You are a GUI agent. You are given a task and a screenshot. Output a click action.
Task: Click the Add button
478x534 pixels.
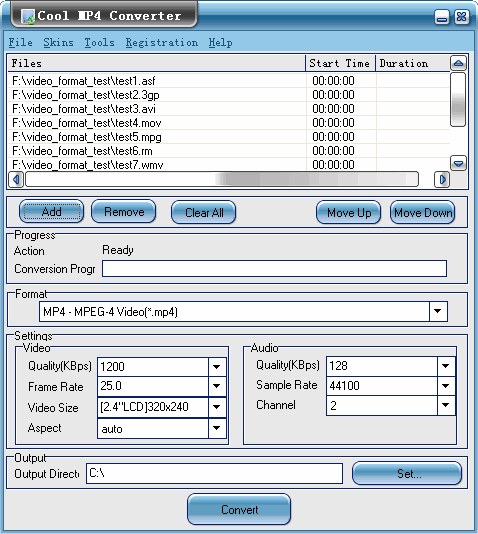click(x=51, y=211)
